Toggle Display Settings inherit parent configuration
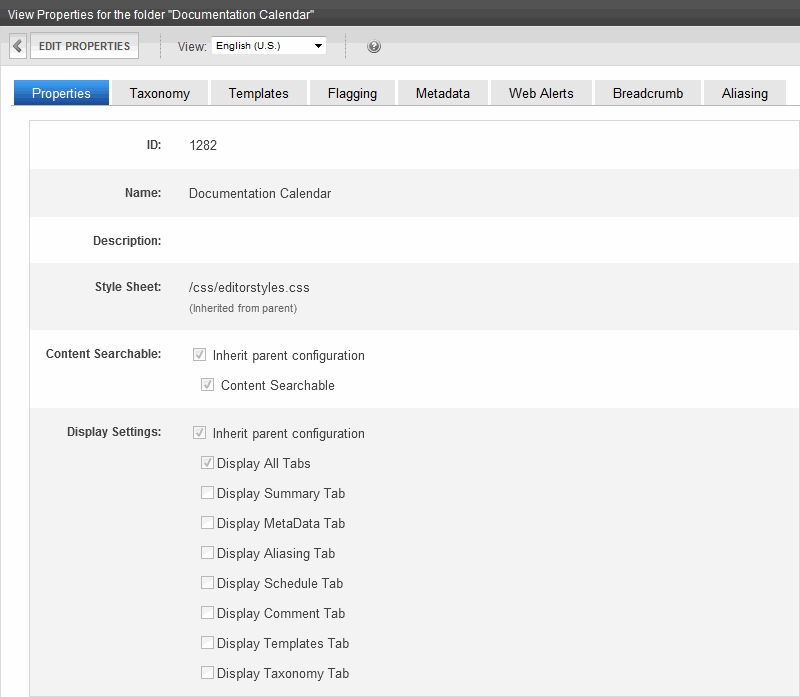 point(200,433)
